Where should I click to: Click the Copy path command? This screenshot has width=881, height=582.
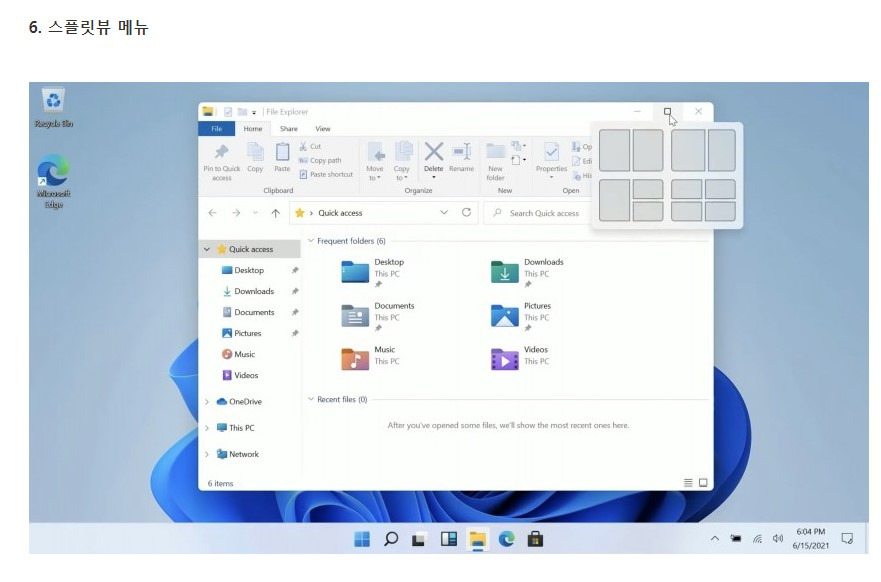click(x=320, y=160)
